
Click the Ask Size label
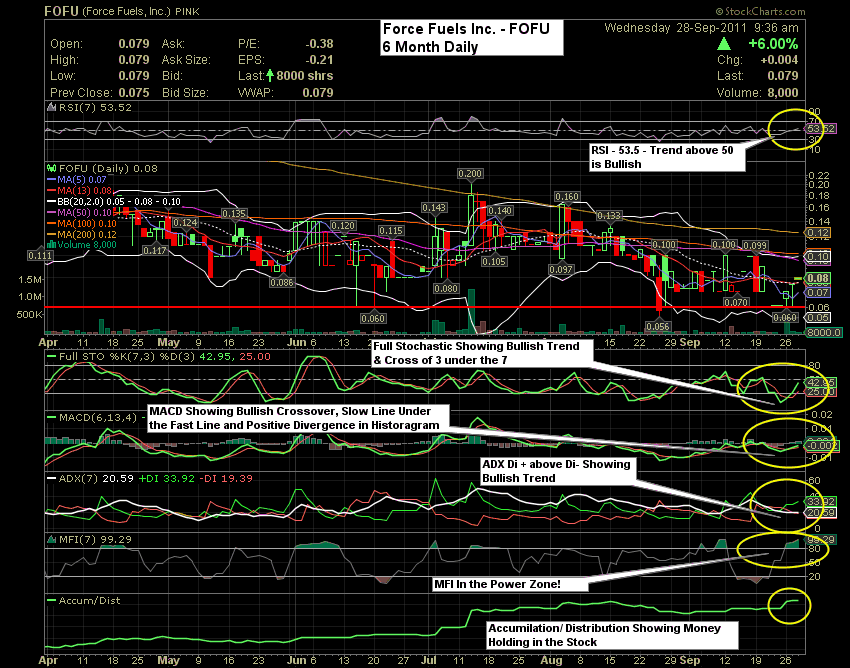(186, 60)
